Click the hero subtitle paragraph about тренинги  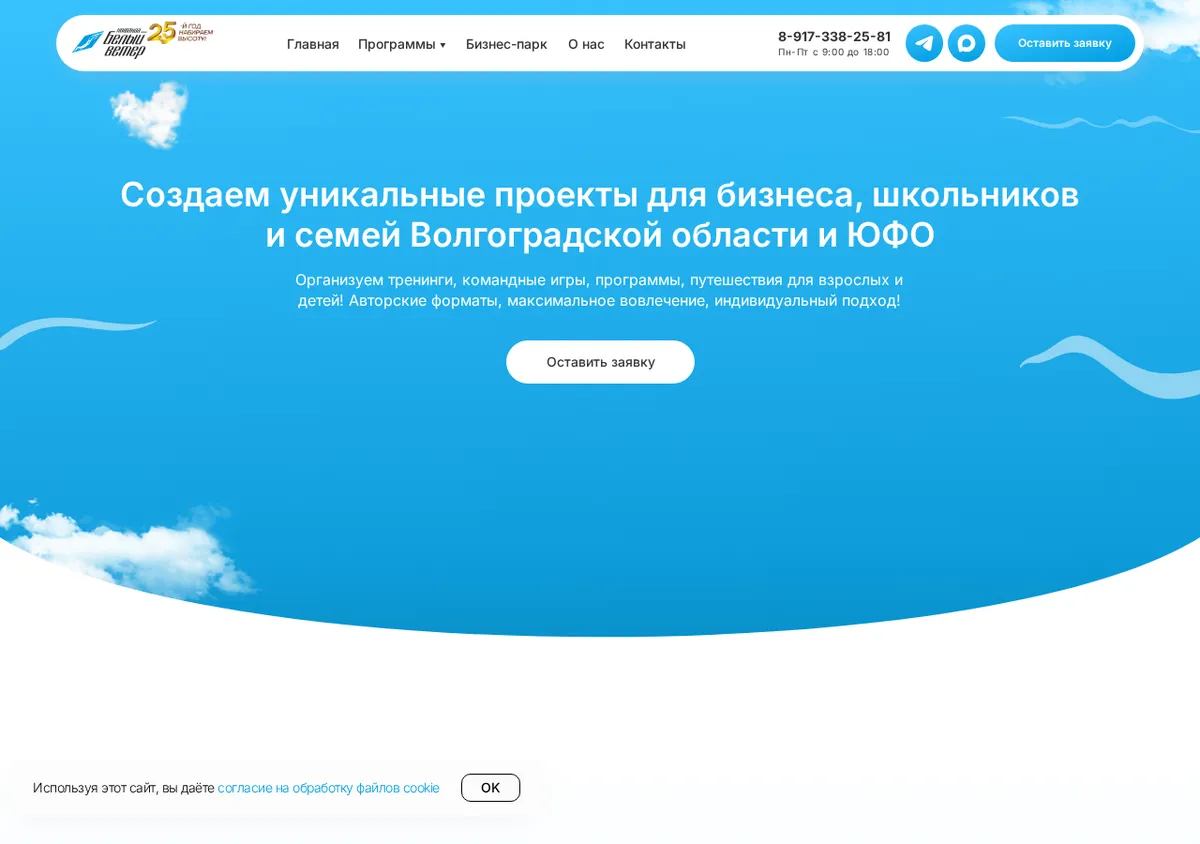tap(600, 290)
